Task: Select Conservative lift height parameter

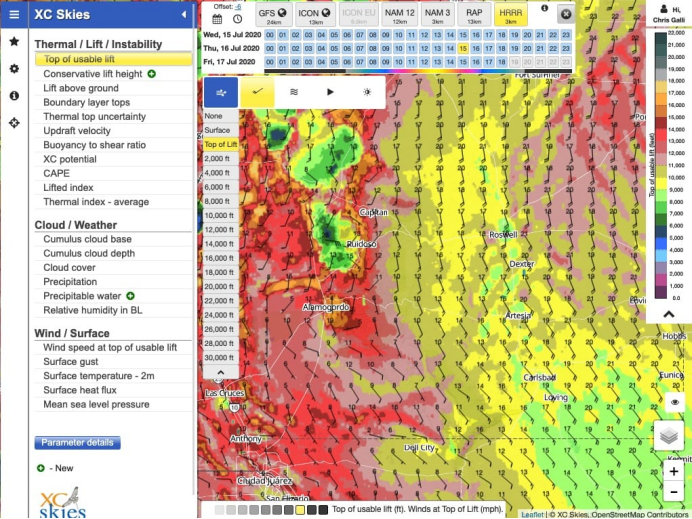Action: pos(113,74)
